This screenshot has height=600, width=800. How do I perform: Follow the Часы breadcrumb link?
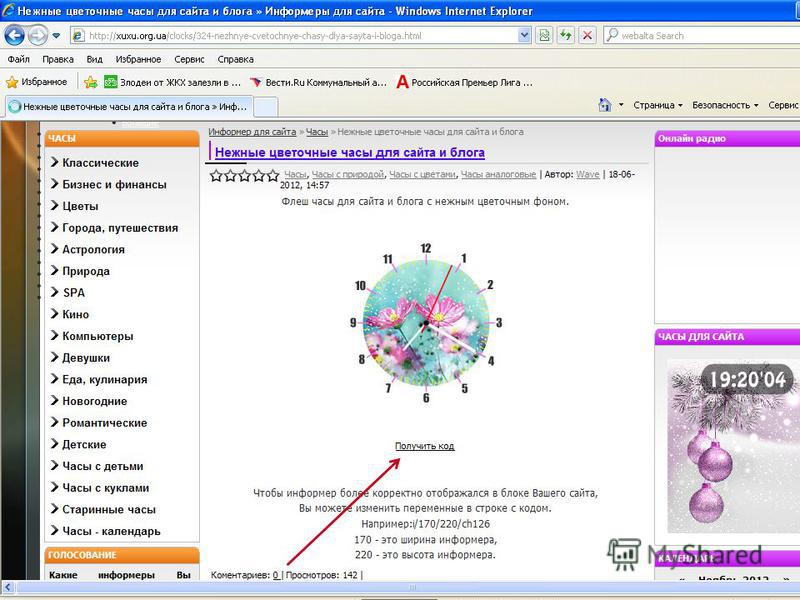pos(317,132)
